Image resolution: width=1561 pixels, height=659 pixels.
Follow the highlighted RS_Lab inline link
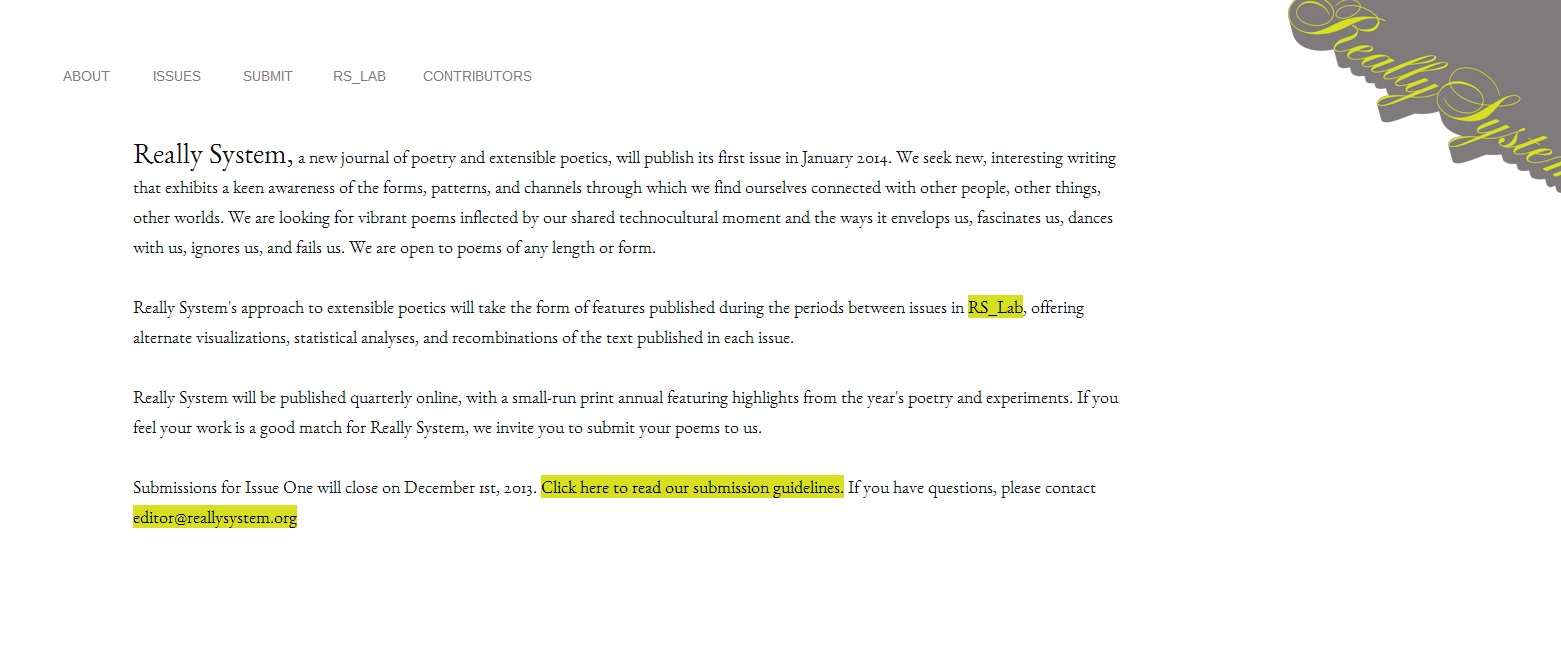tap(995, 308)
